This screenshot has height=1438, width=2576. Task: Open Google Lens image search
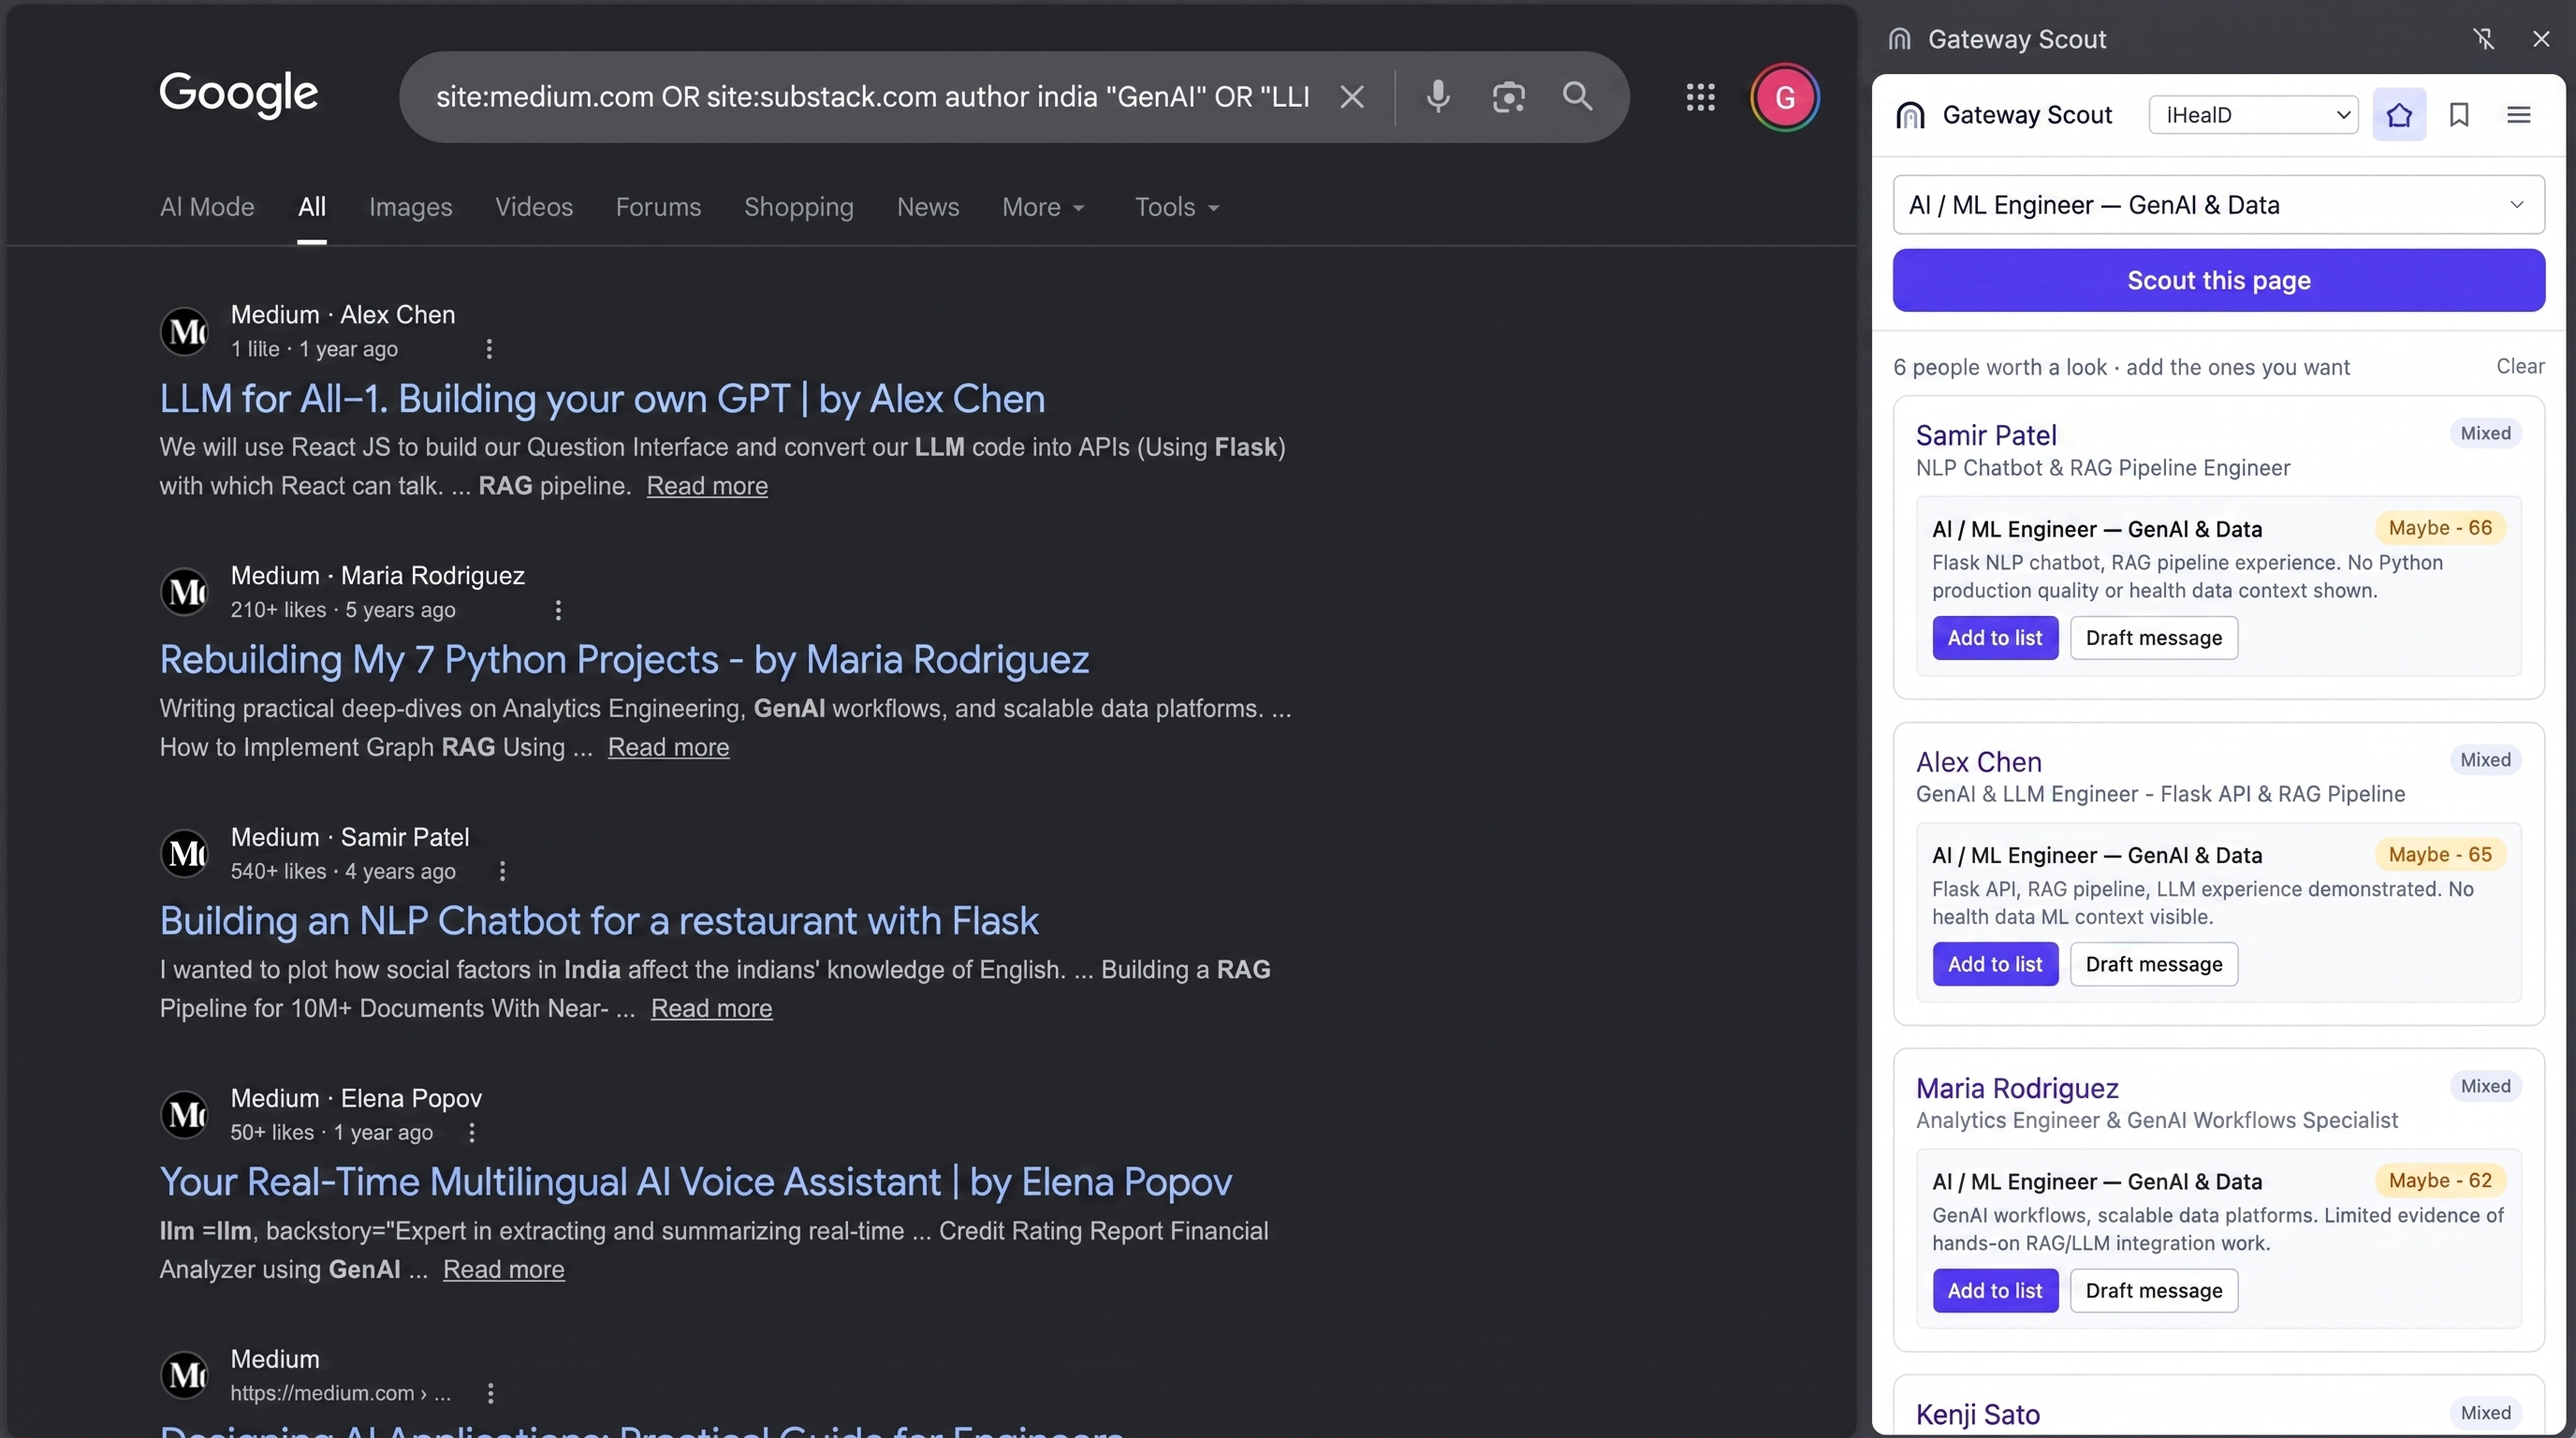1508,97
